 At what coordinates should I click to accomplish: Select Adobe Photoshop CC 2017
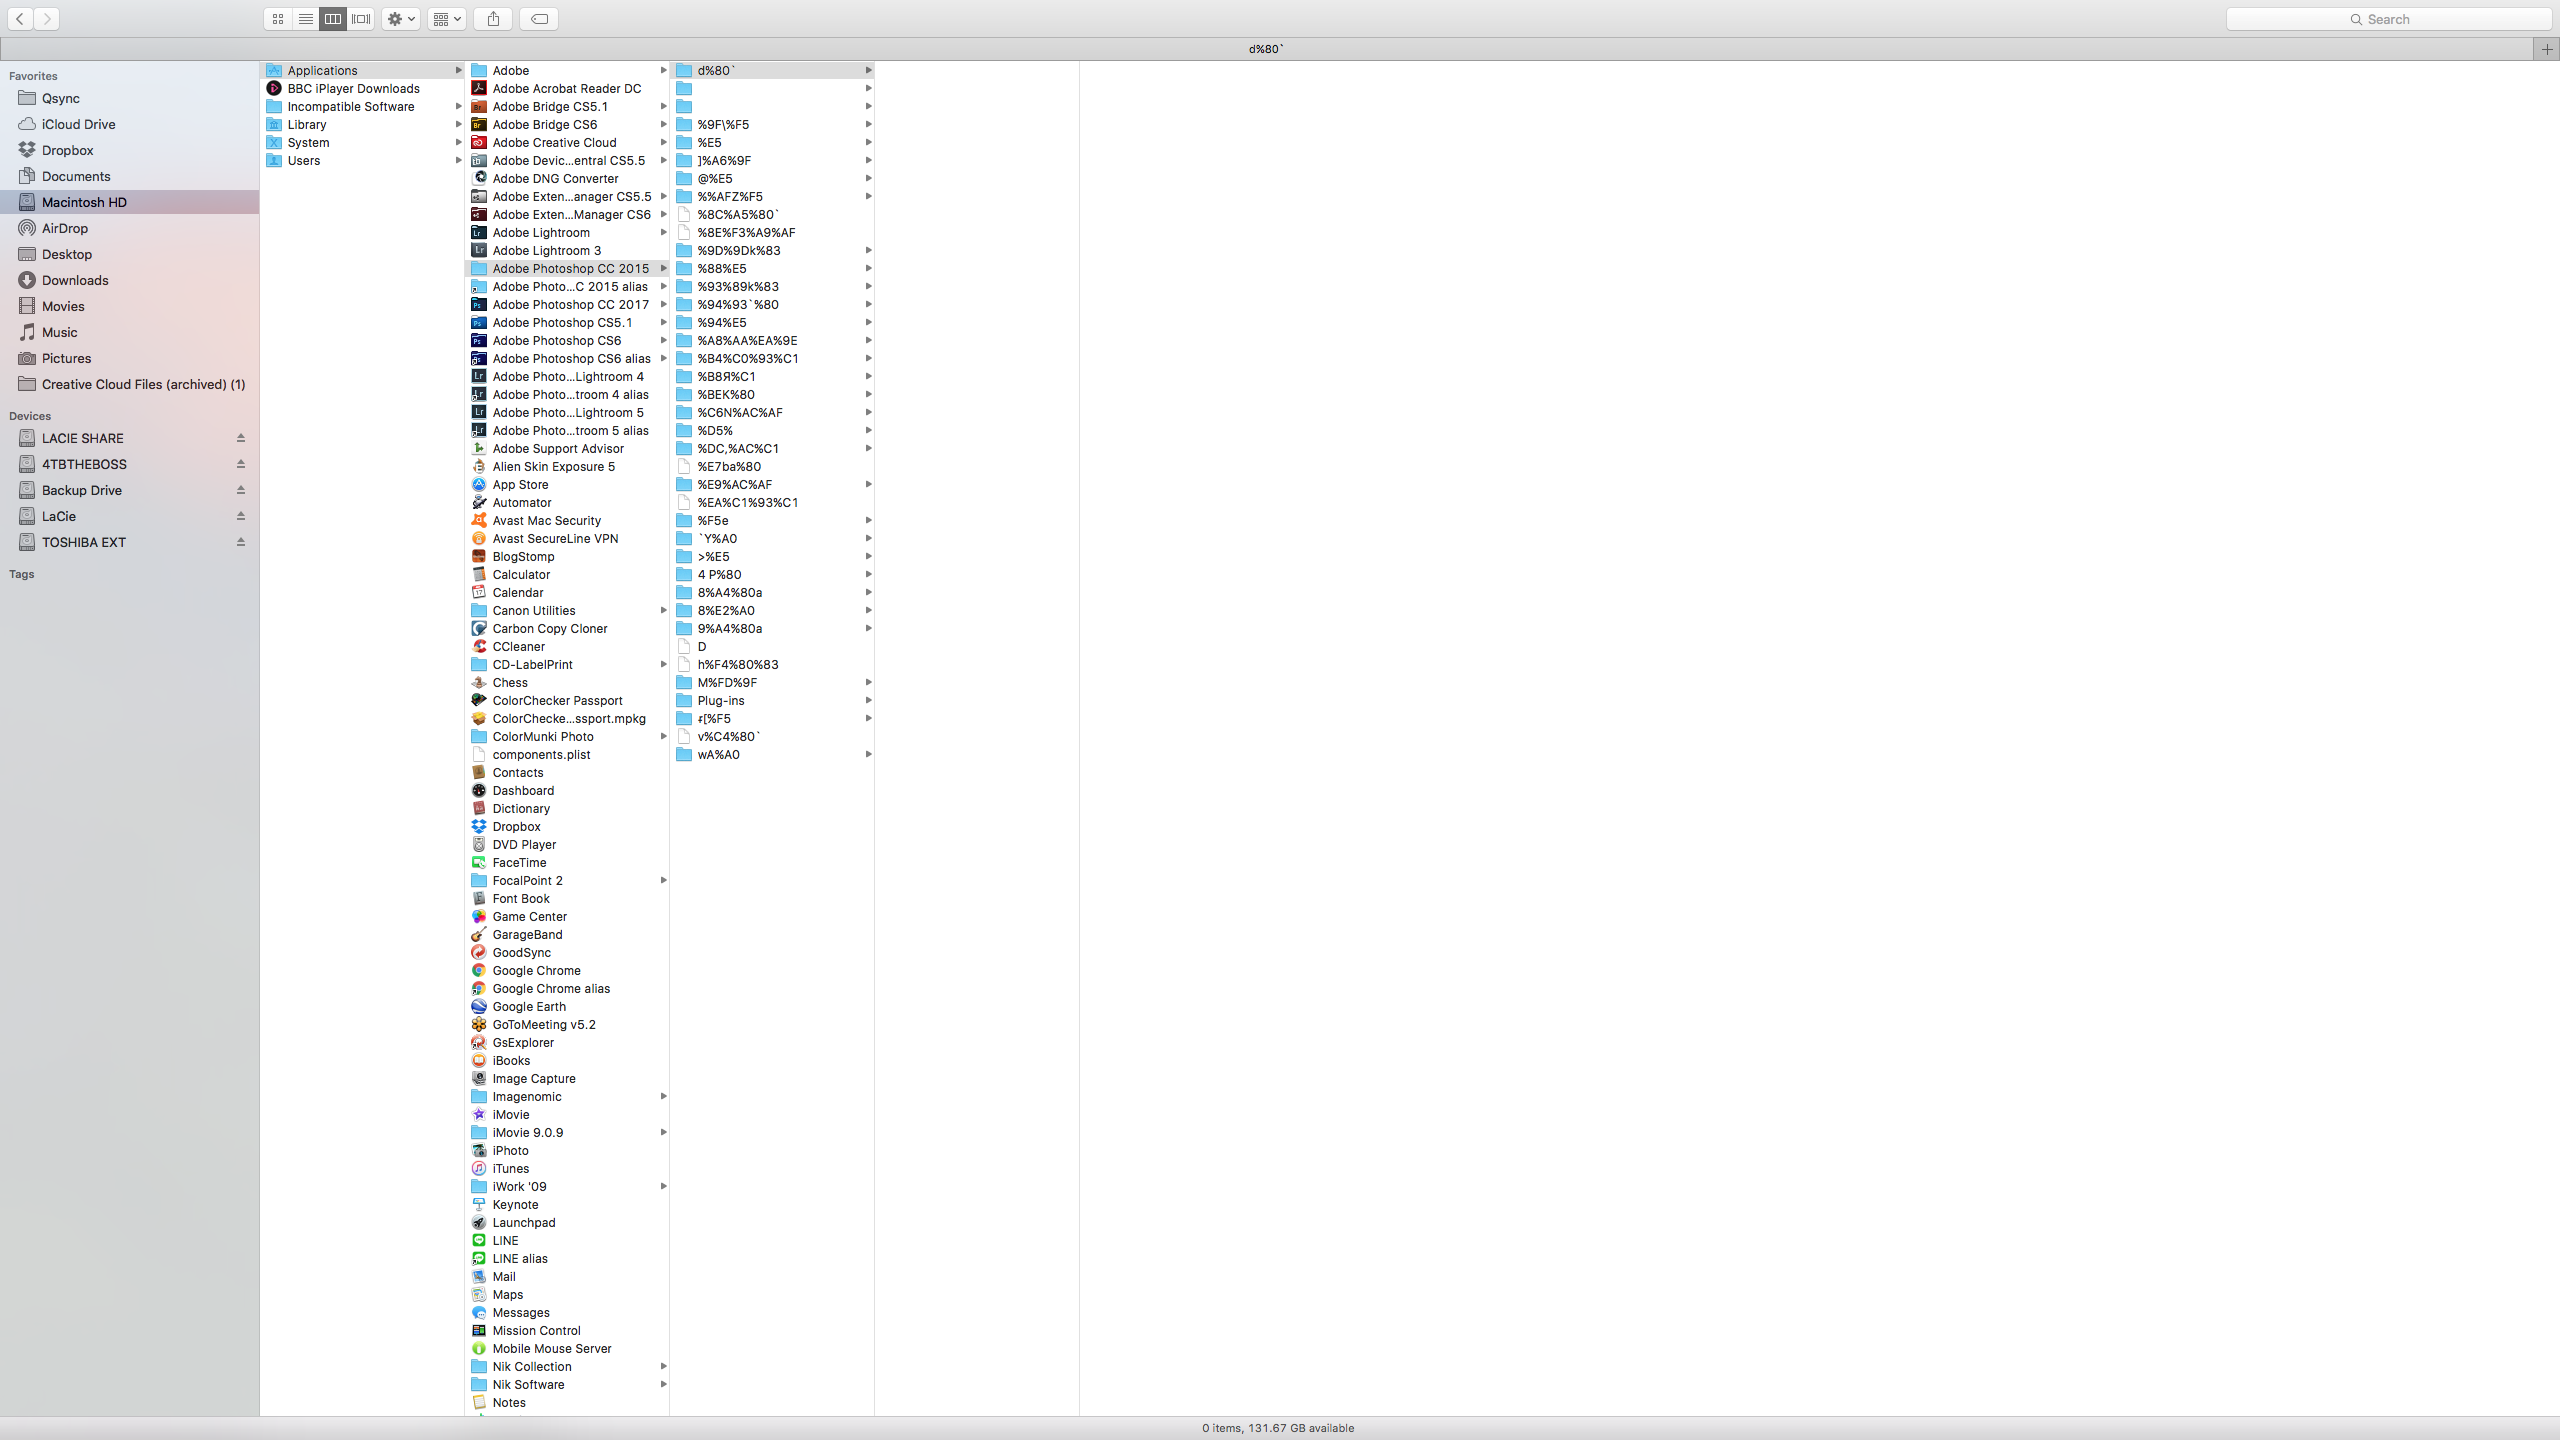tap(571, 304)
